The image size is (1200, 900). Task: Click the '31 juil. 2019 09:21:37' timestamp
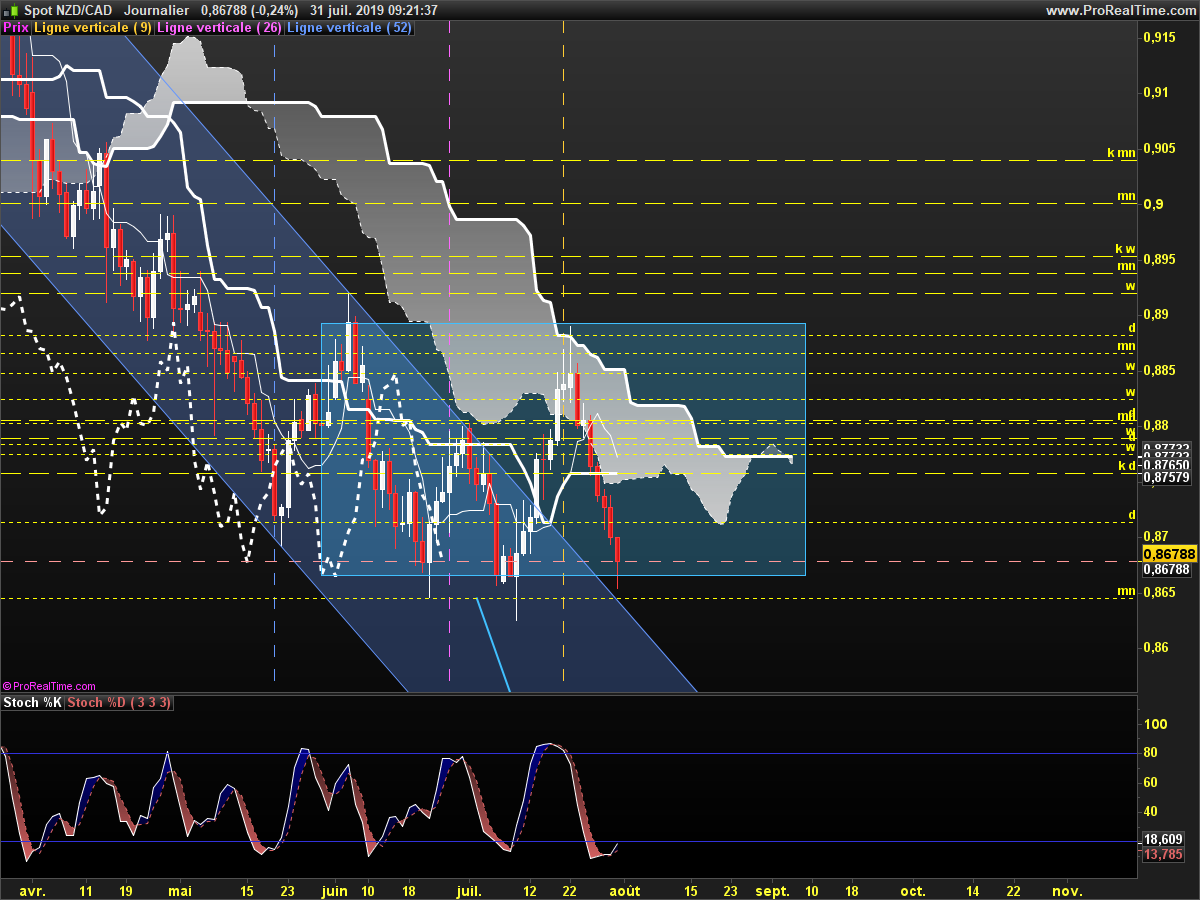coord(374,10)
